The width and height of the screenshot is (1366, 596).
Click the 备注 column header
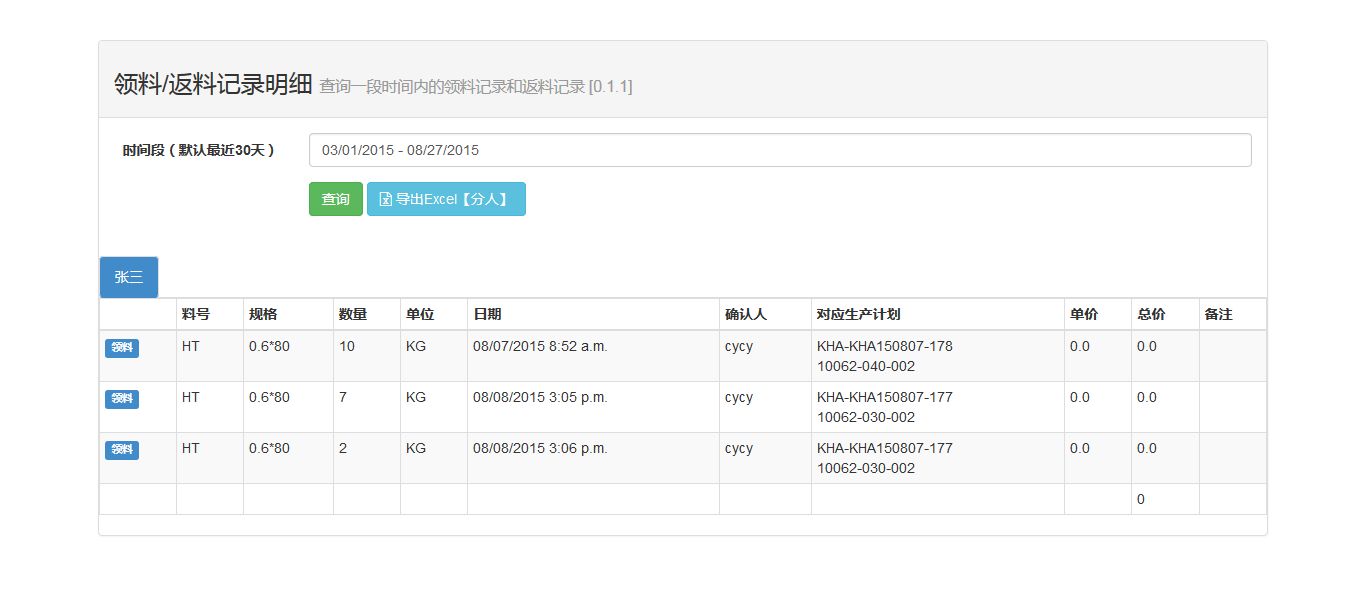click(1218, 314)
